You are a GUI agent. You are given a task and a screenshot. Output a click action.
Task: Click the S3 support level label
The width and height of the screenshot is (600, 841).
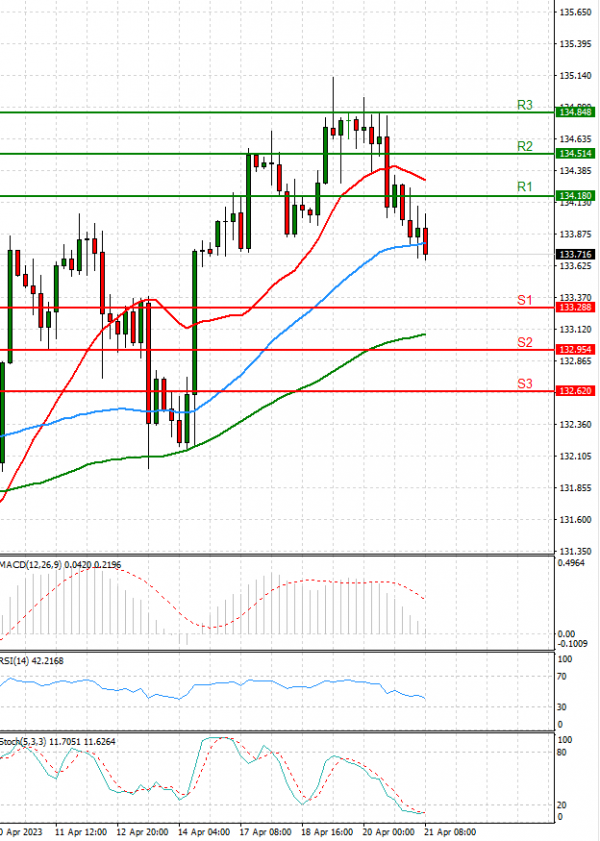pos(524,383)
